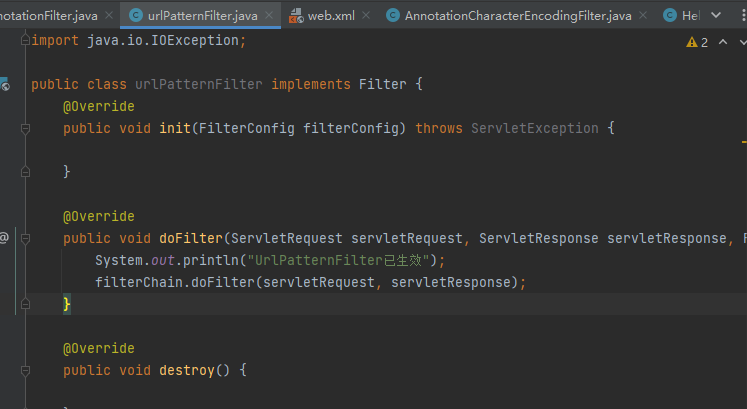Click the highlighted closing brace of doFilter
The width and height of the screenshot is (747, 409).
(x=67, y=304)
